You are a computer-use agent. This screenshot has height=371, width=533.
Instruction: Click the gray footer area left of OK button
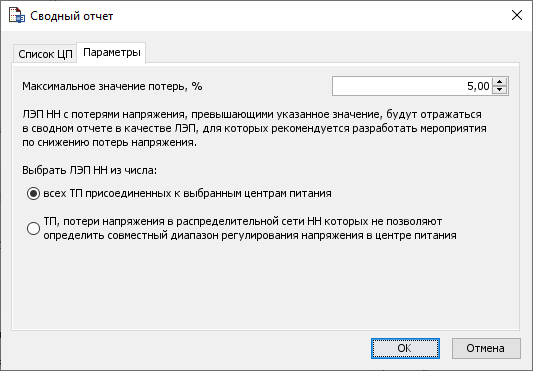pyautogui.click(x=190, y=349)
